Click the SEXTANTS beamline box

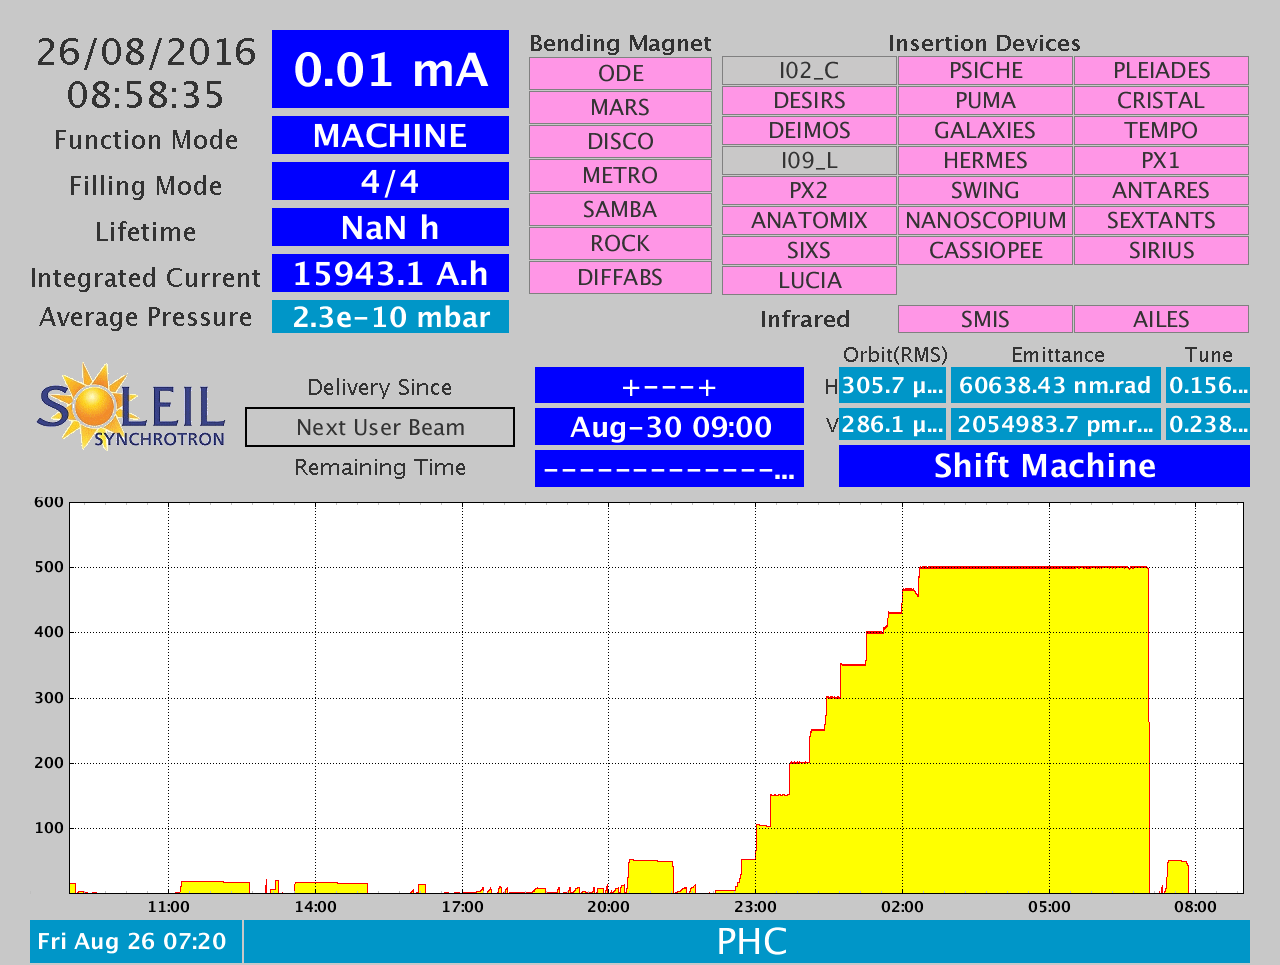1161,221
